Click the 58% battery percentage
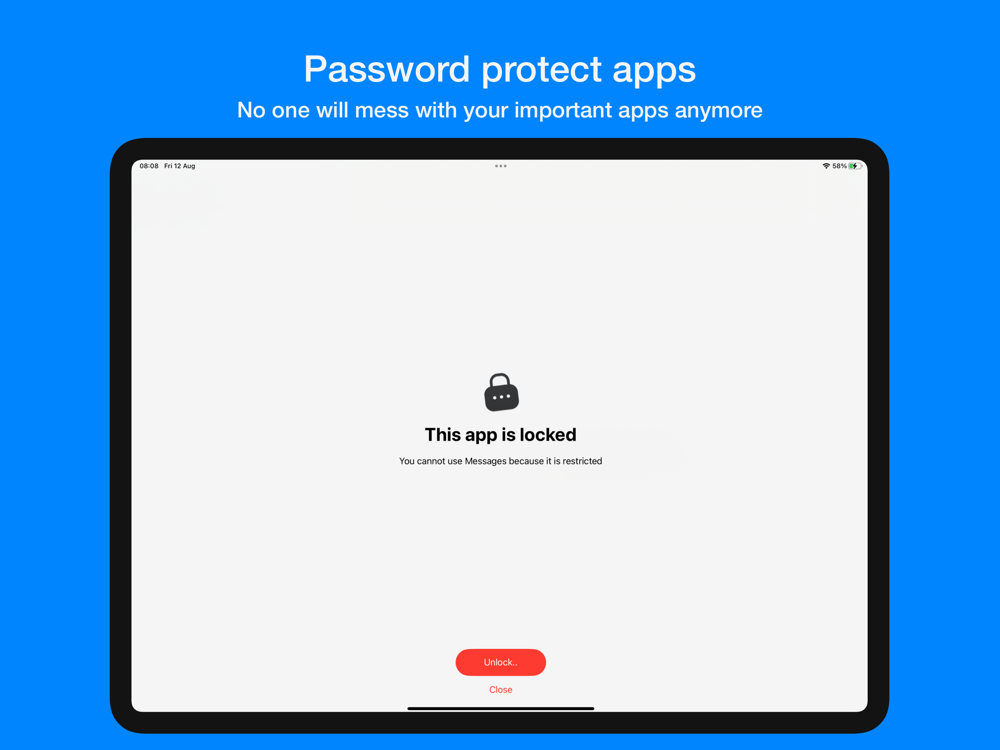The height and width of the screenshot is (750, 1000). (x=839, y=166)
